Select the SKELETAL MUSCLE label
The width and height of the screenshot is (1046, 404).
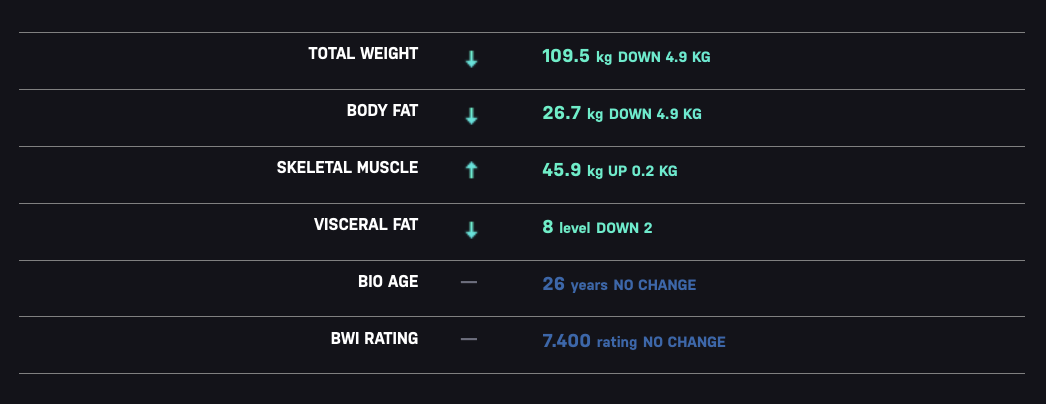coord(348,167)
